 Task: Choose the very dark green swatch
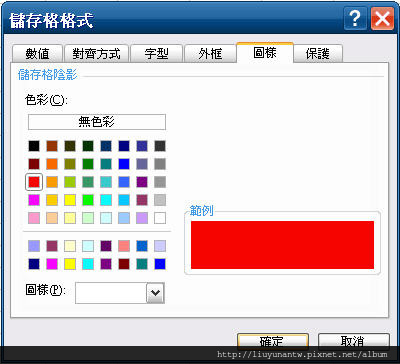88,146
